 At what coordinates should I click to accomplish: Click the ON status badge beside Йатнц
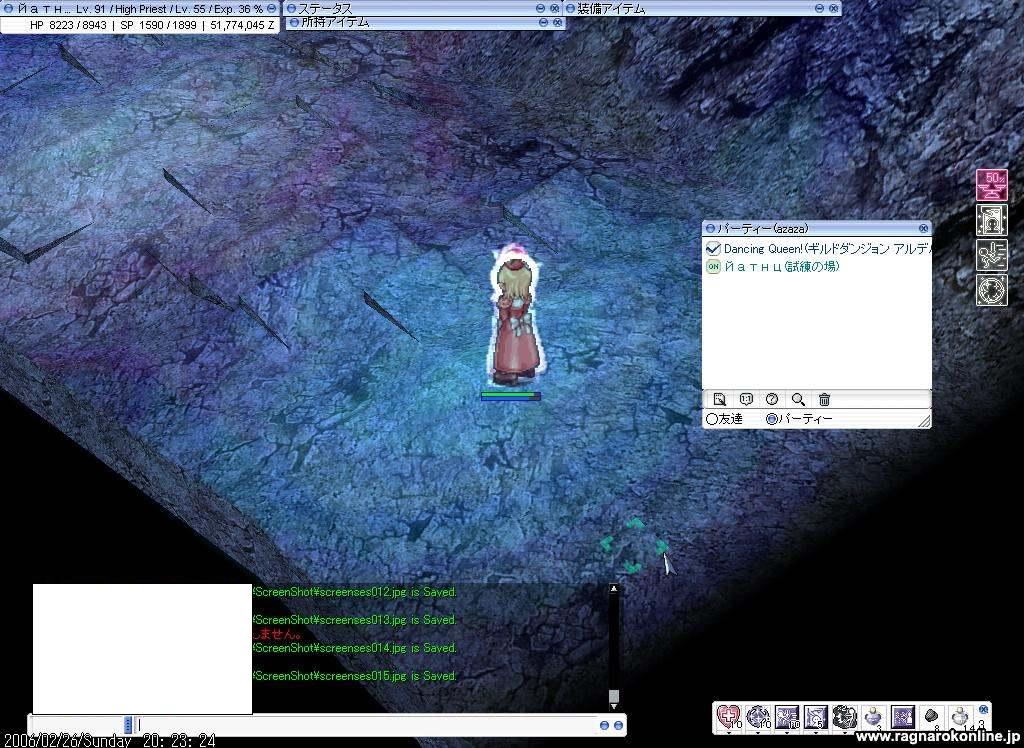pyautogui.click(x=713, y=267)
